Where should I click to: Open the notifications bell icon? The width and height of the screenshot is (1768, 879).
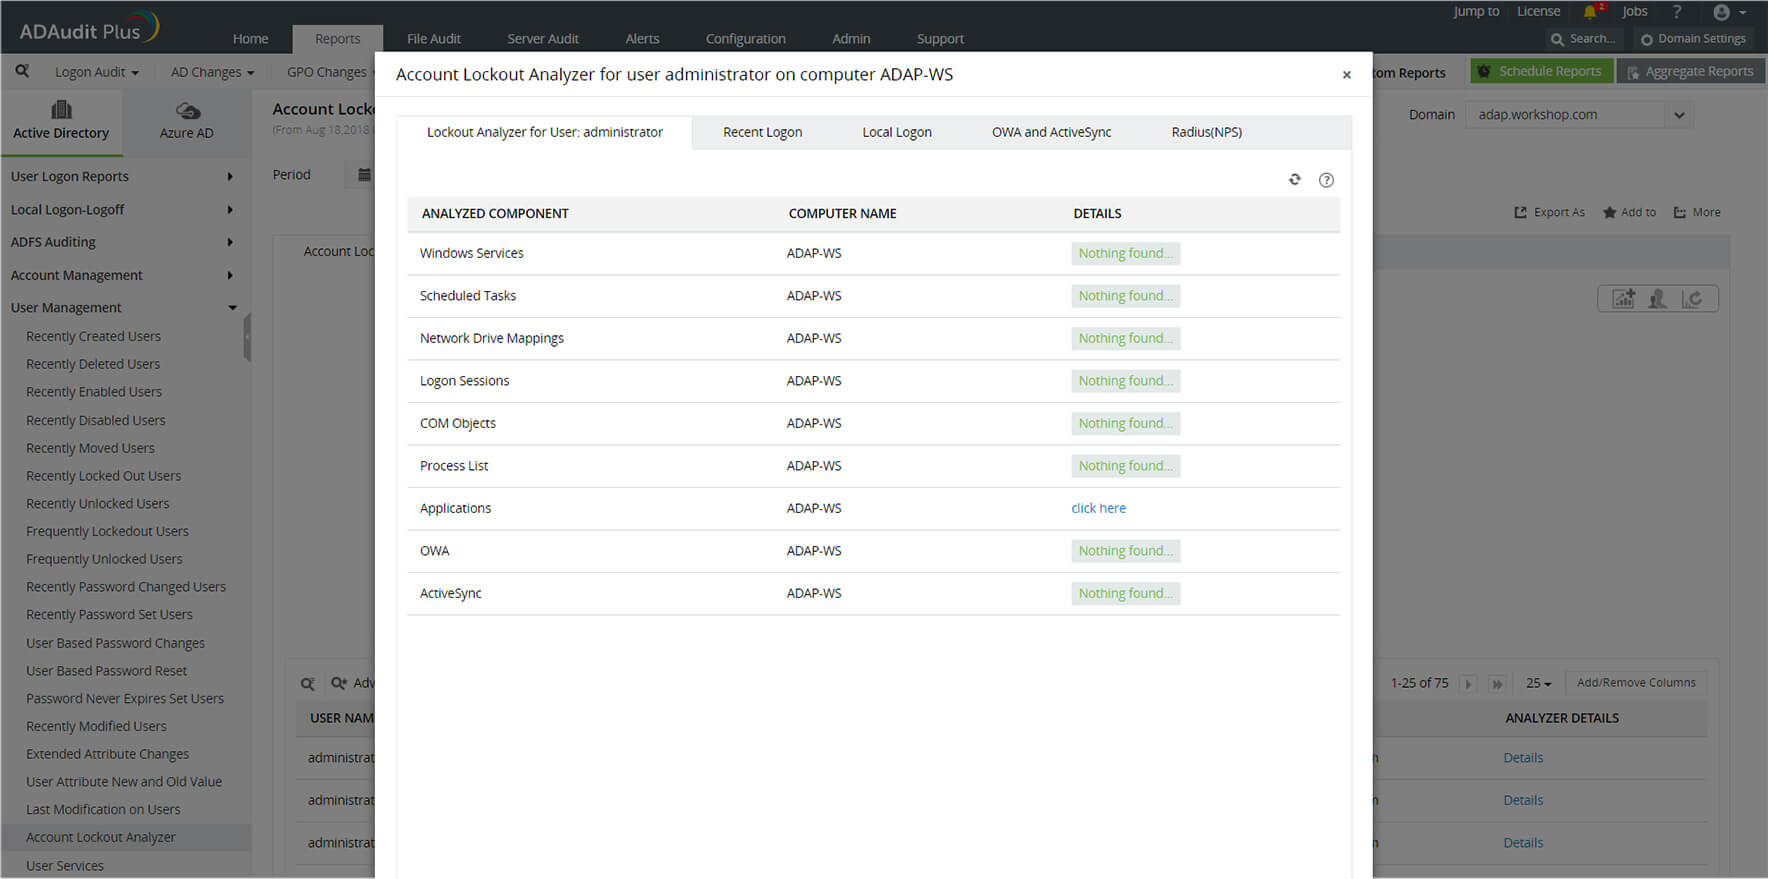pyautogui.click(x=1590, y=12)
